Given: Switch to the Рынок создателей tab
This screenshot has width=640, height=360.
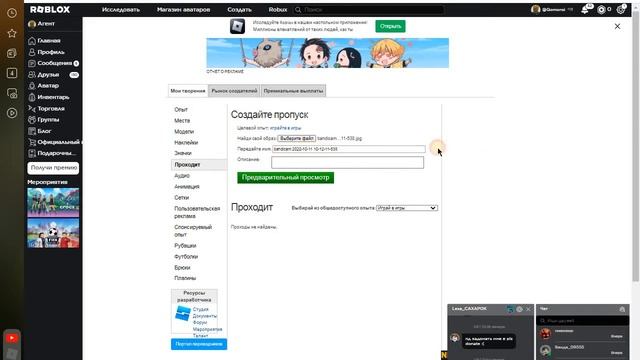Looking at the screenshot, I should point(234,91).
